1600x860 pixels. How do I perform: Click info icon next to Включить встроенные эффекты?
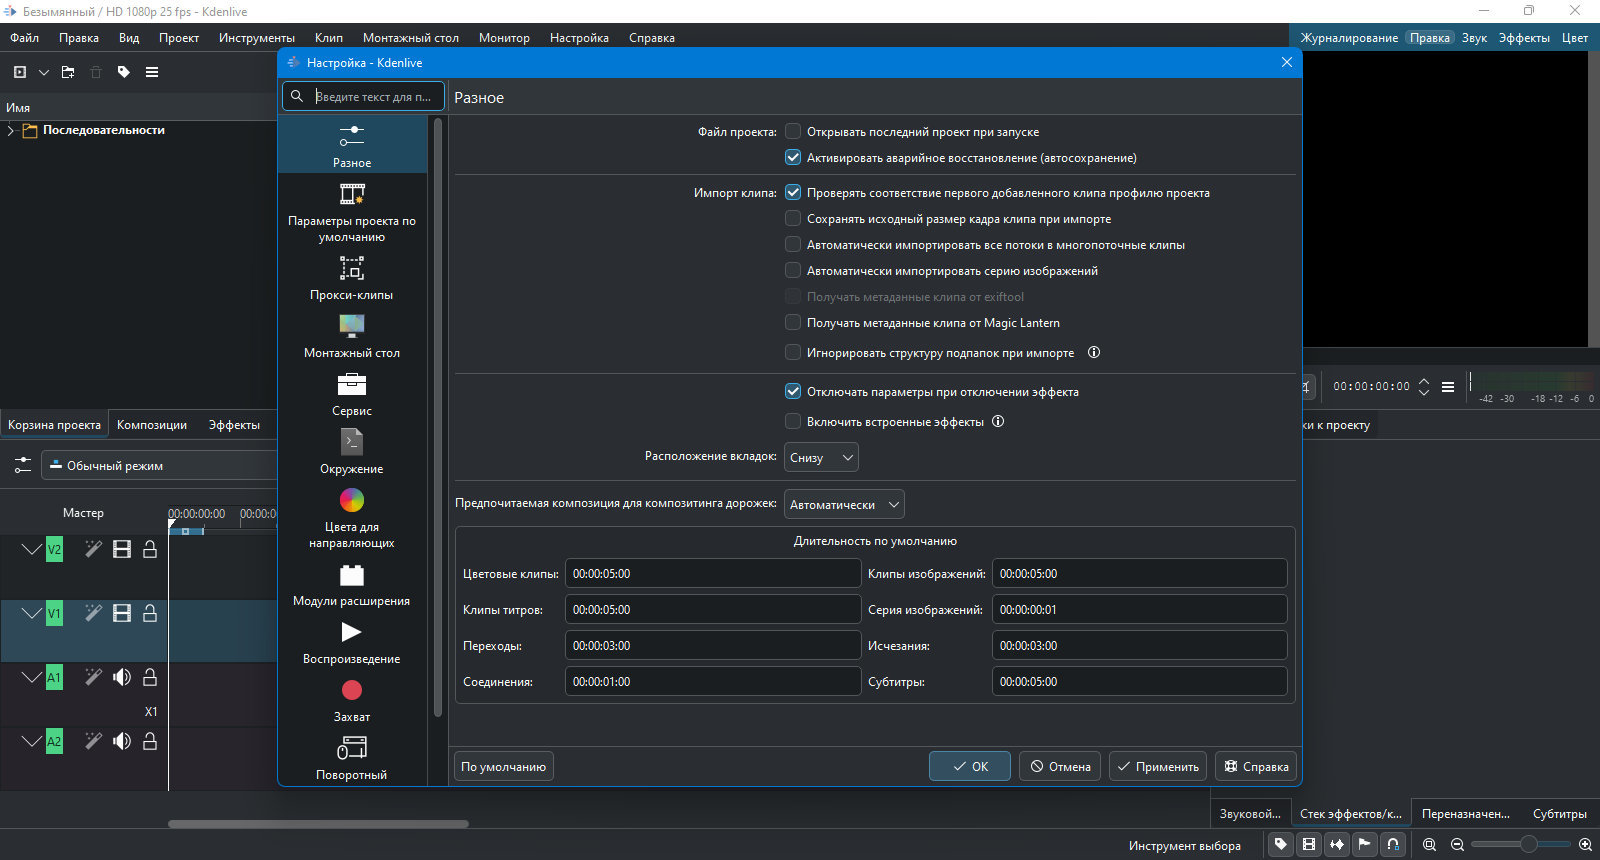[x=998, y=421]
